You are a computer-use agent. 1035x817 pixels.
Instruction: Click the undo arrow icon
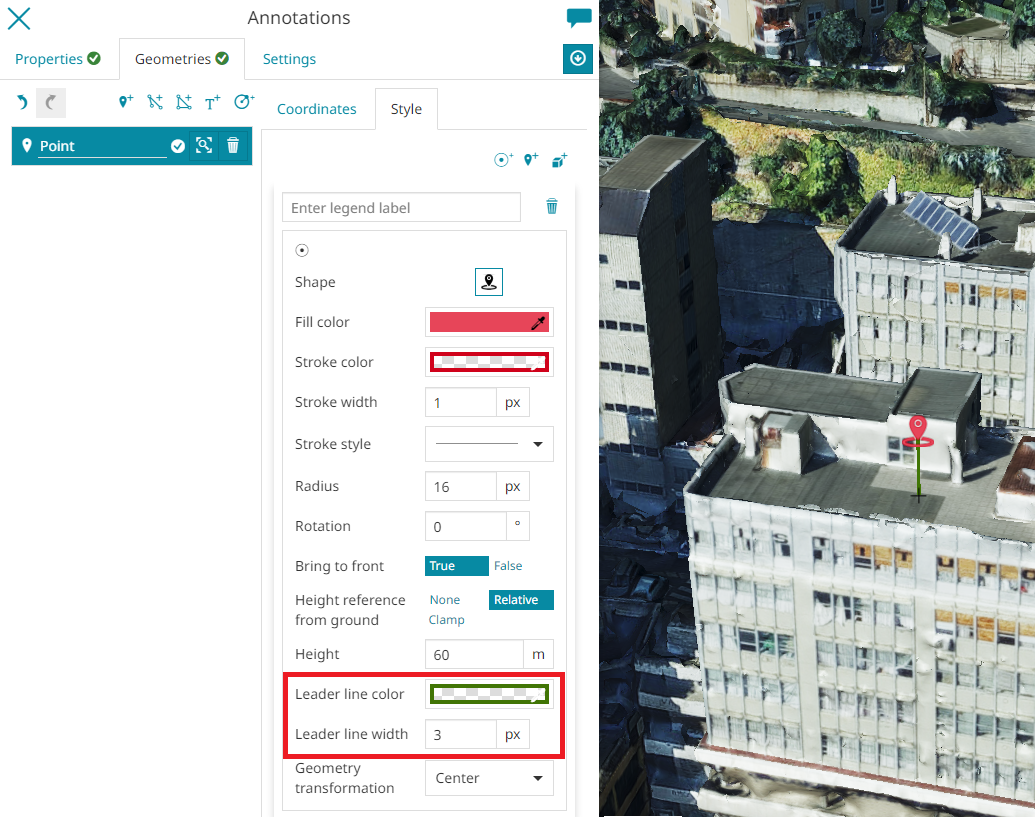tap(22, 103)
